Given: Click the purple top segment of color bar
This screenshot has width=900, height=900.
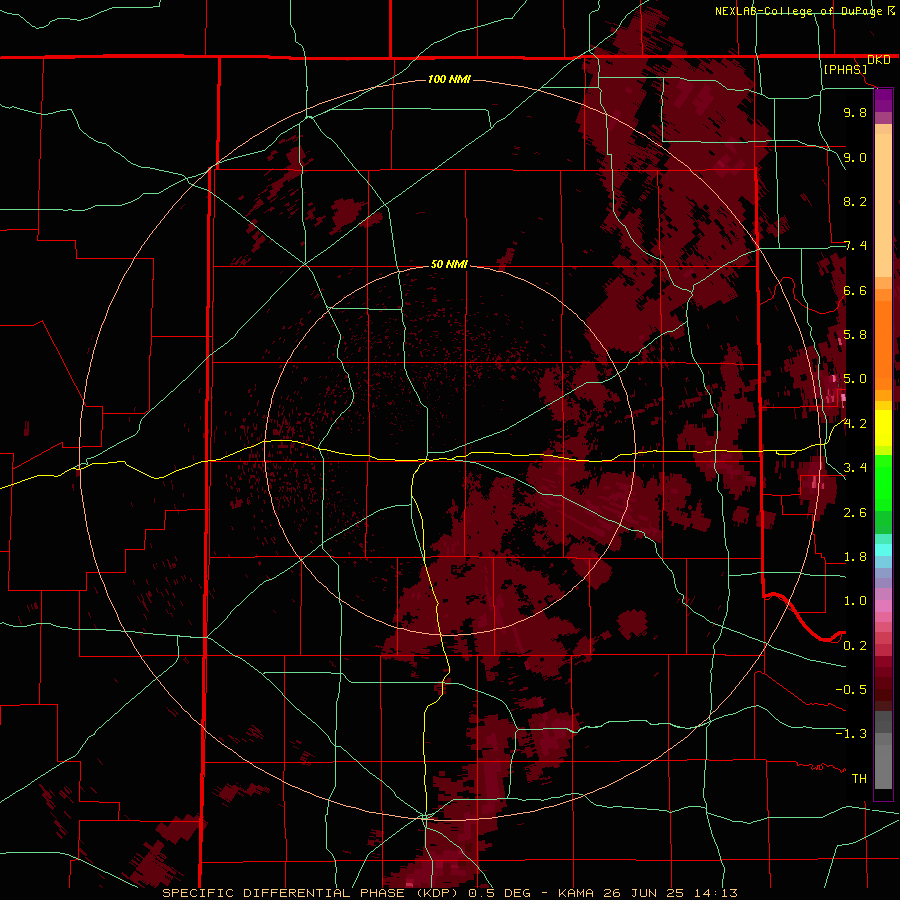Looking at the screenshot, I should pyautogui.click(x=883, y=100).
